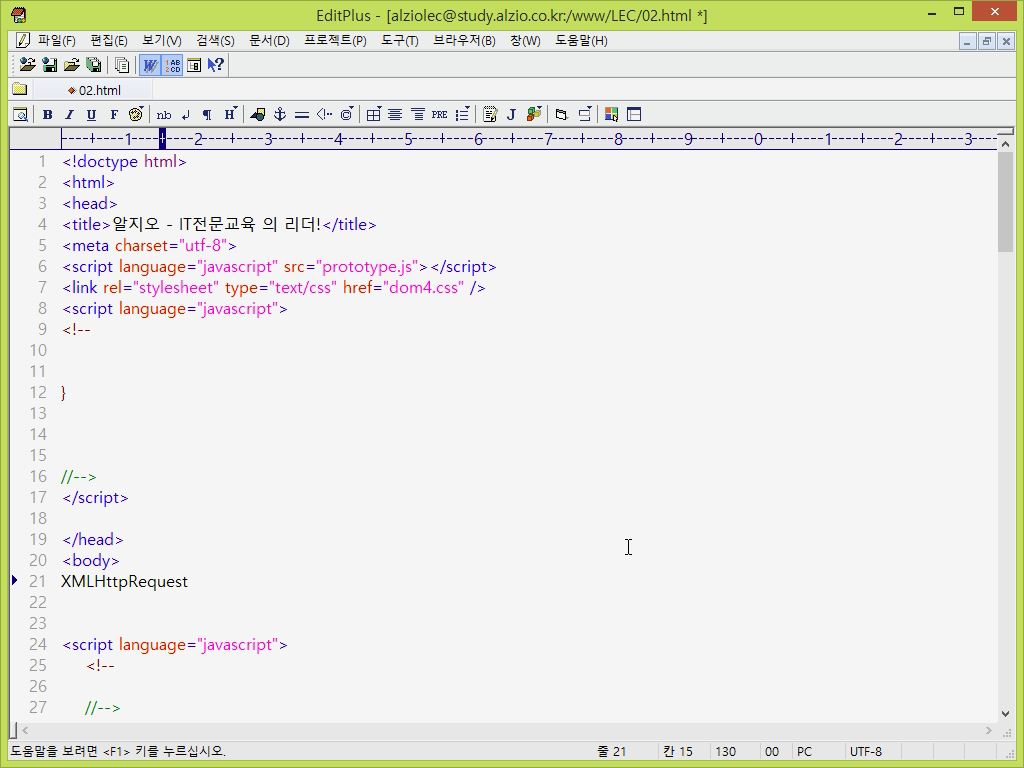Screen dimensions: 1024x768
Task: Open the form controls dropdown
Action: [x=584, y=114]
